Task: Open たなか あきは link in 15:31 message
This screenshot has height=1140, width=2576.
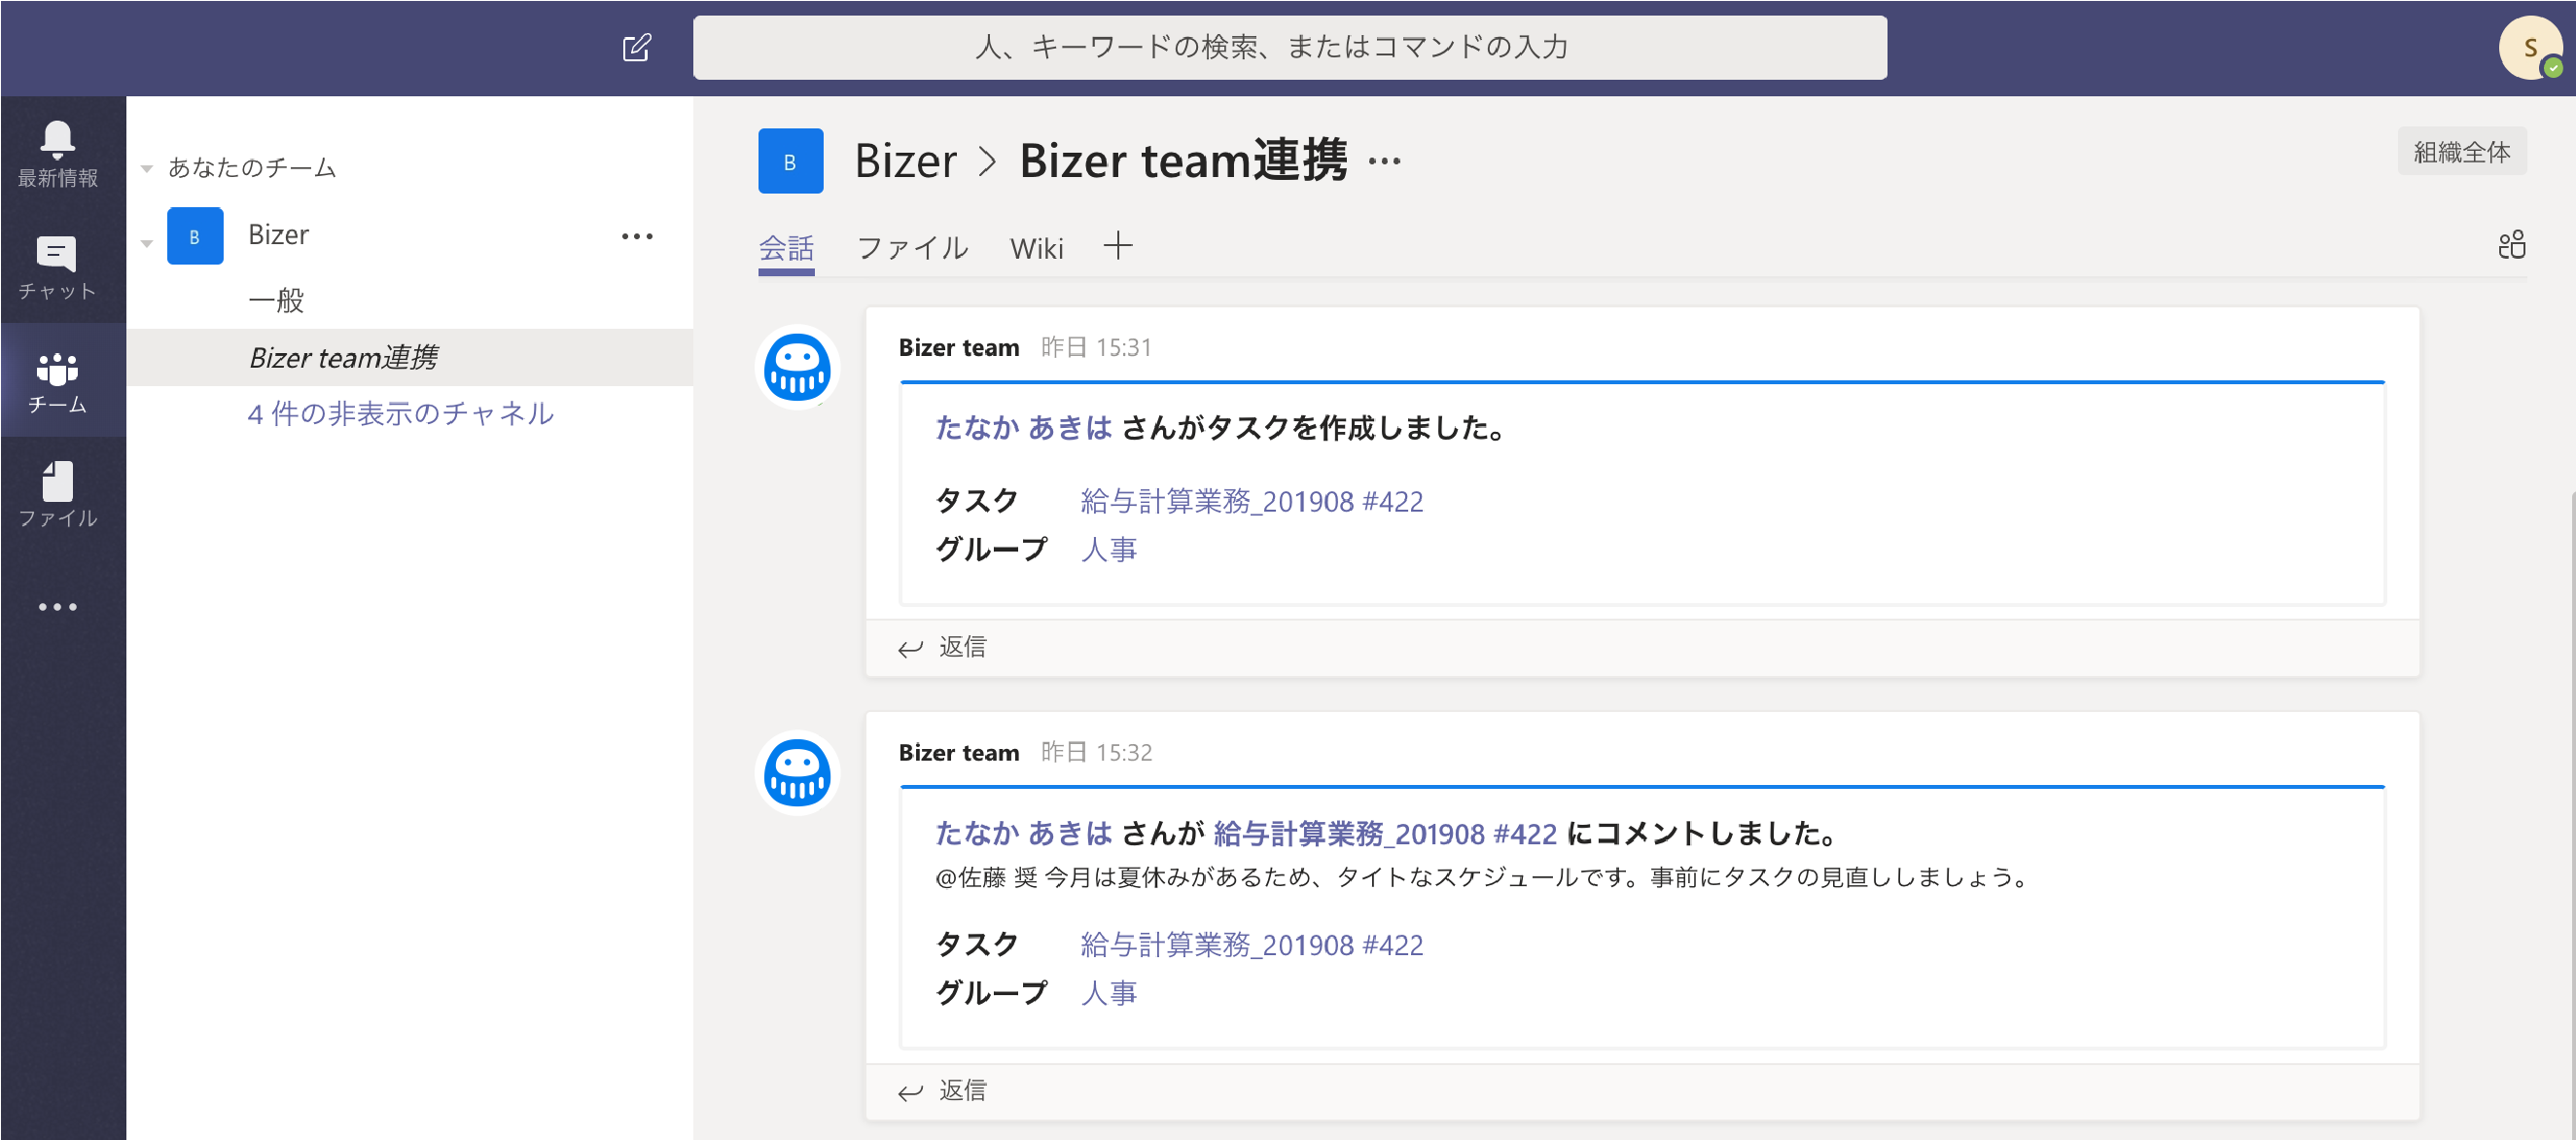Action: [1023, 427]
